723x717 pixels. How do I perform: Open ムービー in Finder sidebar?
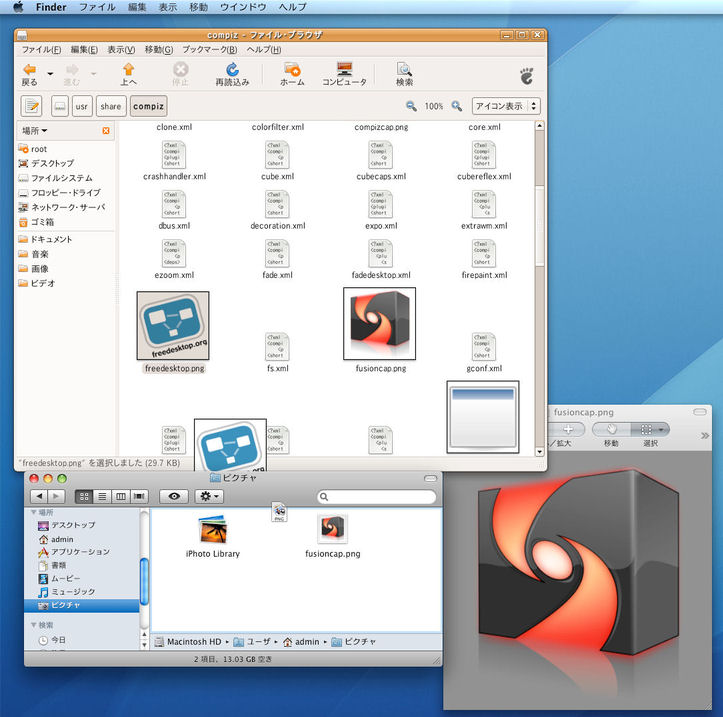59,578
